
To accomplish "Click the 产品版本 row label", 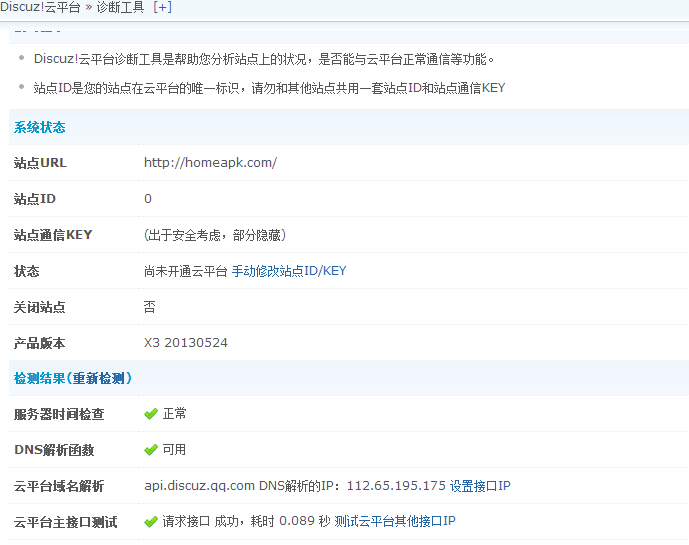I will tap(40, 343).
